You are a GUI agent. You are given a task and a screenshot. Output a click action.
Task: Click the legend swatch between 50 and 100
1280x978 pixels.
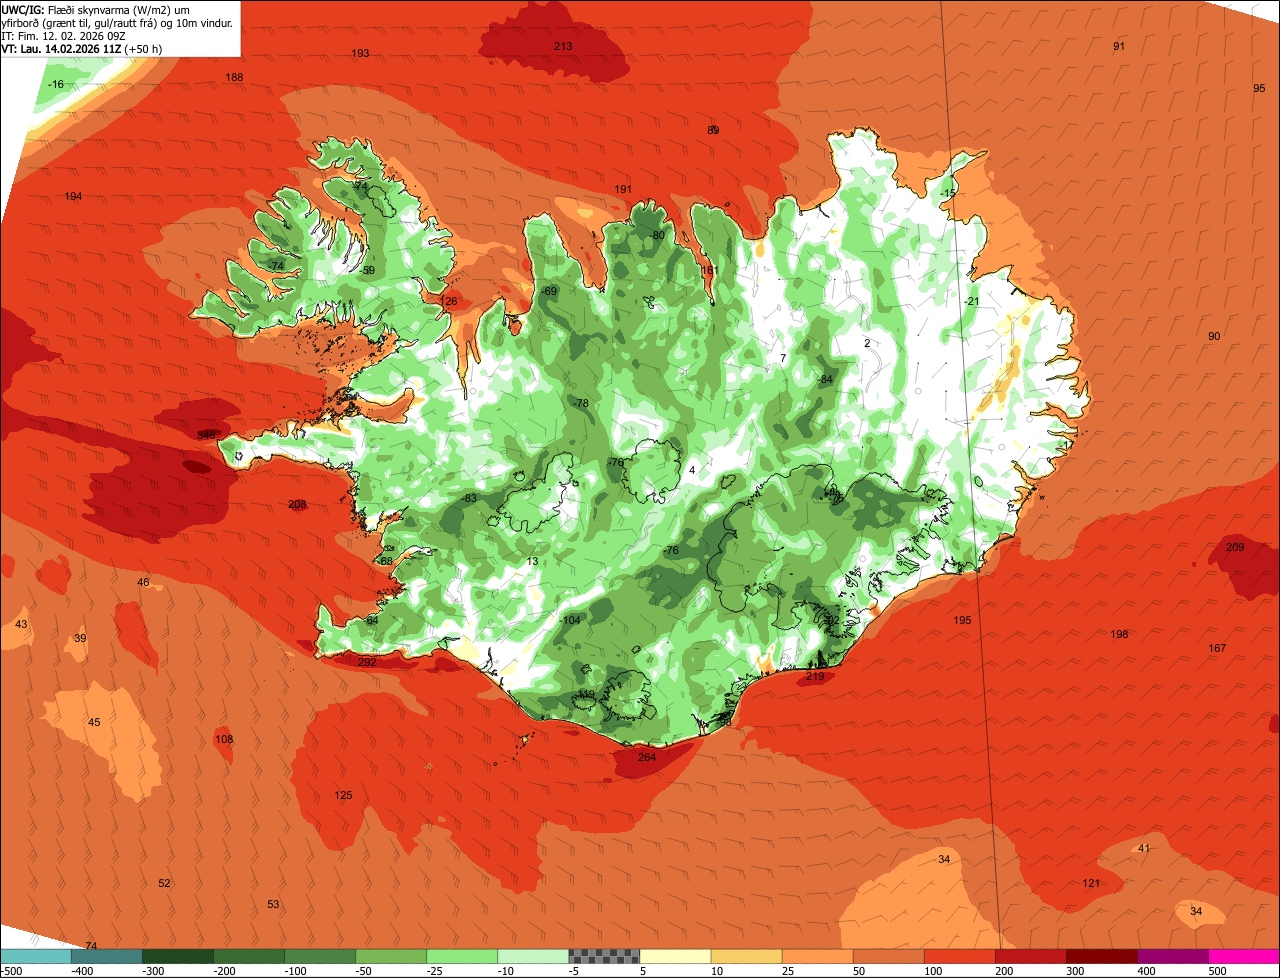[888, 956]
